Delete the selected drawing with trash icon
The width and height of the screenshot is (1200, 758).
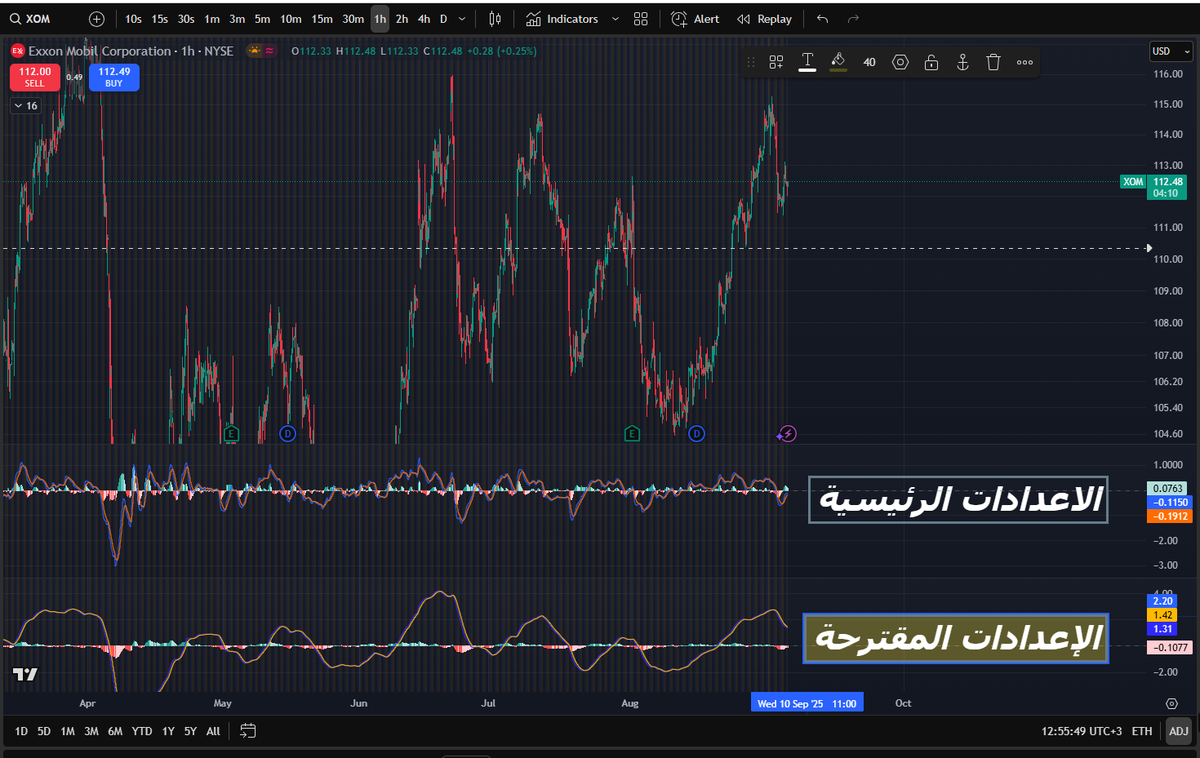pos(993,62)
